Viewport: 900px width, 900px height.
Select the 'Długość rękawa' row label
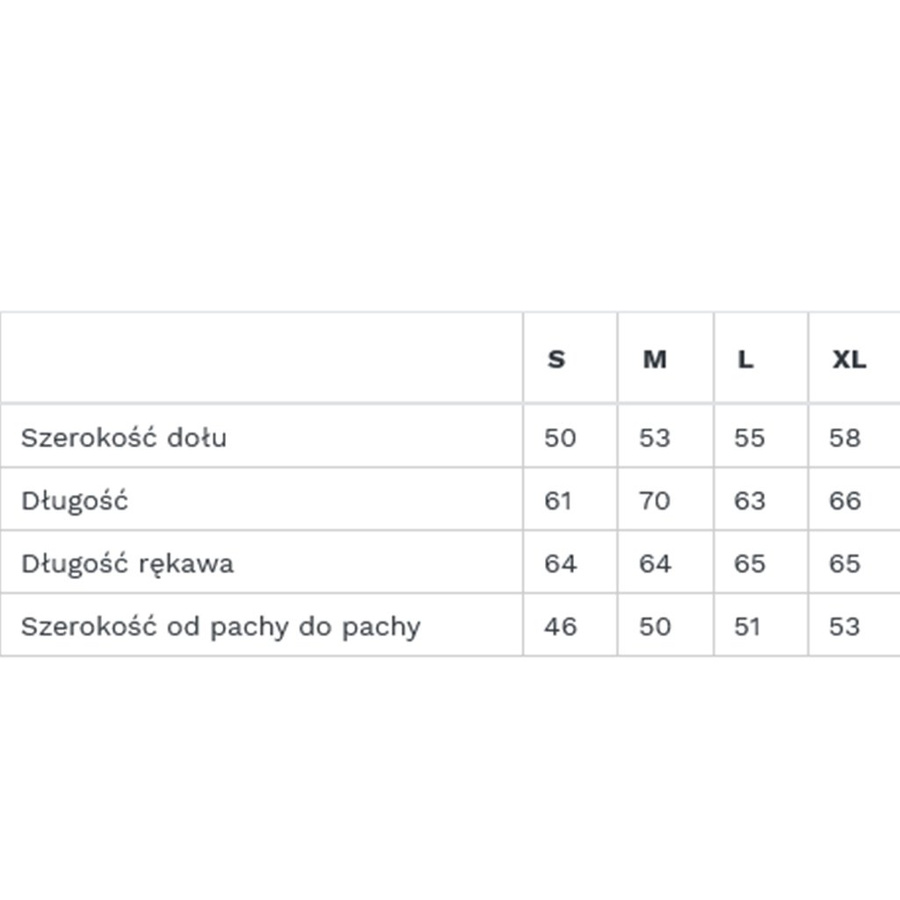pos(128,563)
